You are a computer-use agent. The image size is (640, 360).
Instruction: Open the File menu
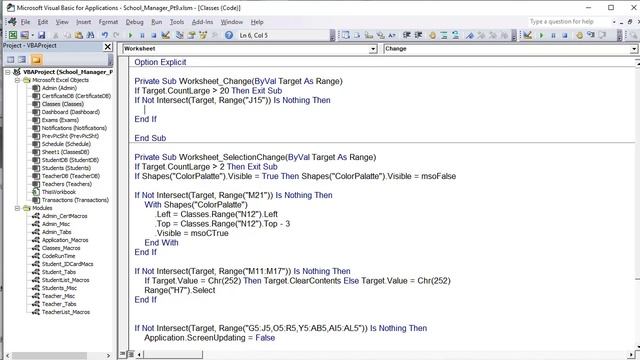click(25, 22)
